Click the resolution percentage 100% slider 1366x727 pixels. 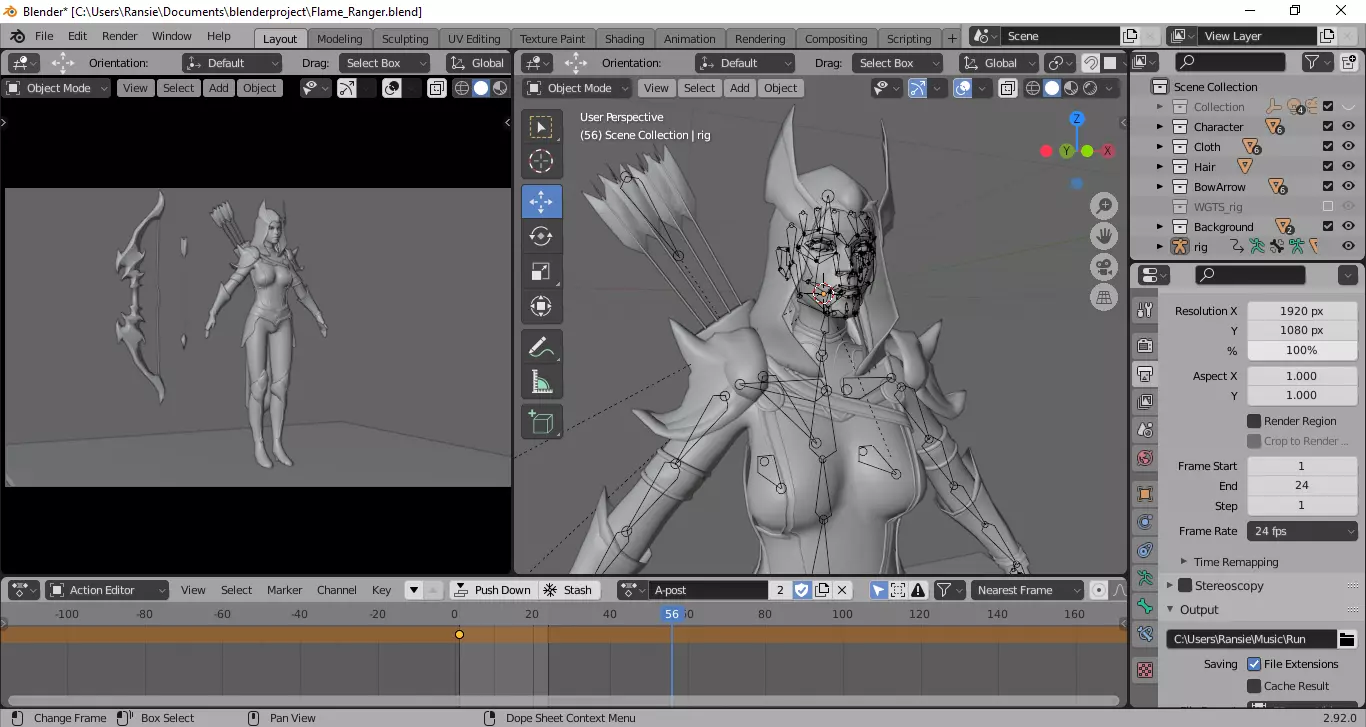(1302, 350)
